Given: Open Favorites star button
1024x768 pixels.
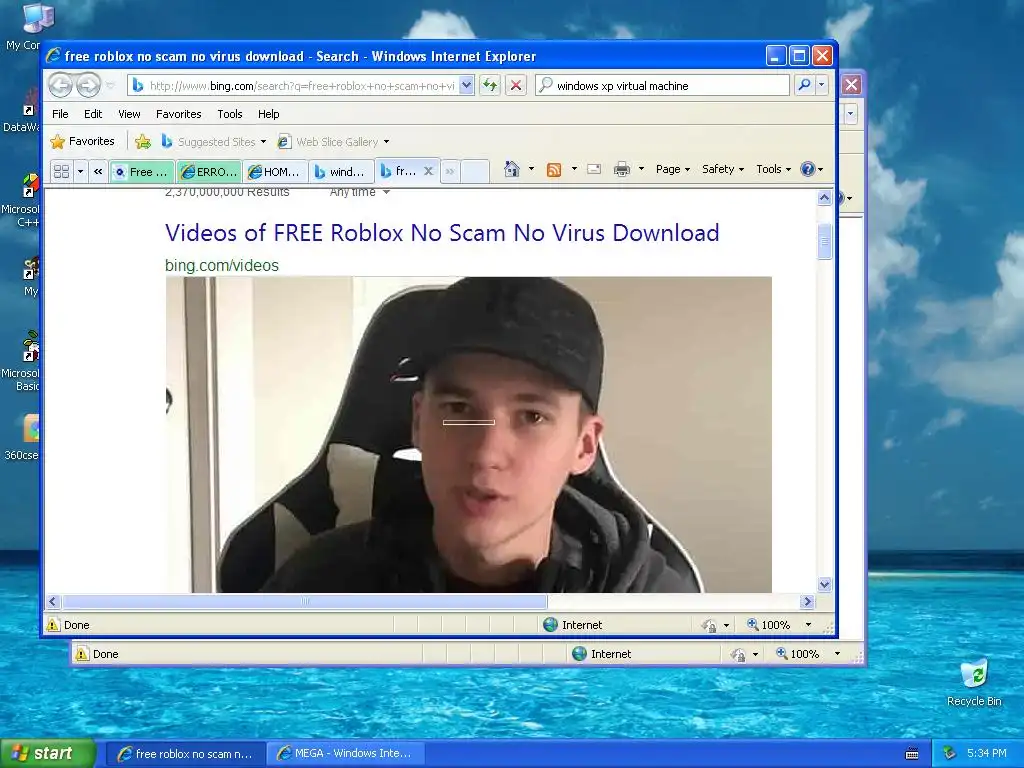Looking at the screenshot, I should [x=82, y=141].
